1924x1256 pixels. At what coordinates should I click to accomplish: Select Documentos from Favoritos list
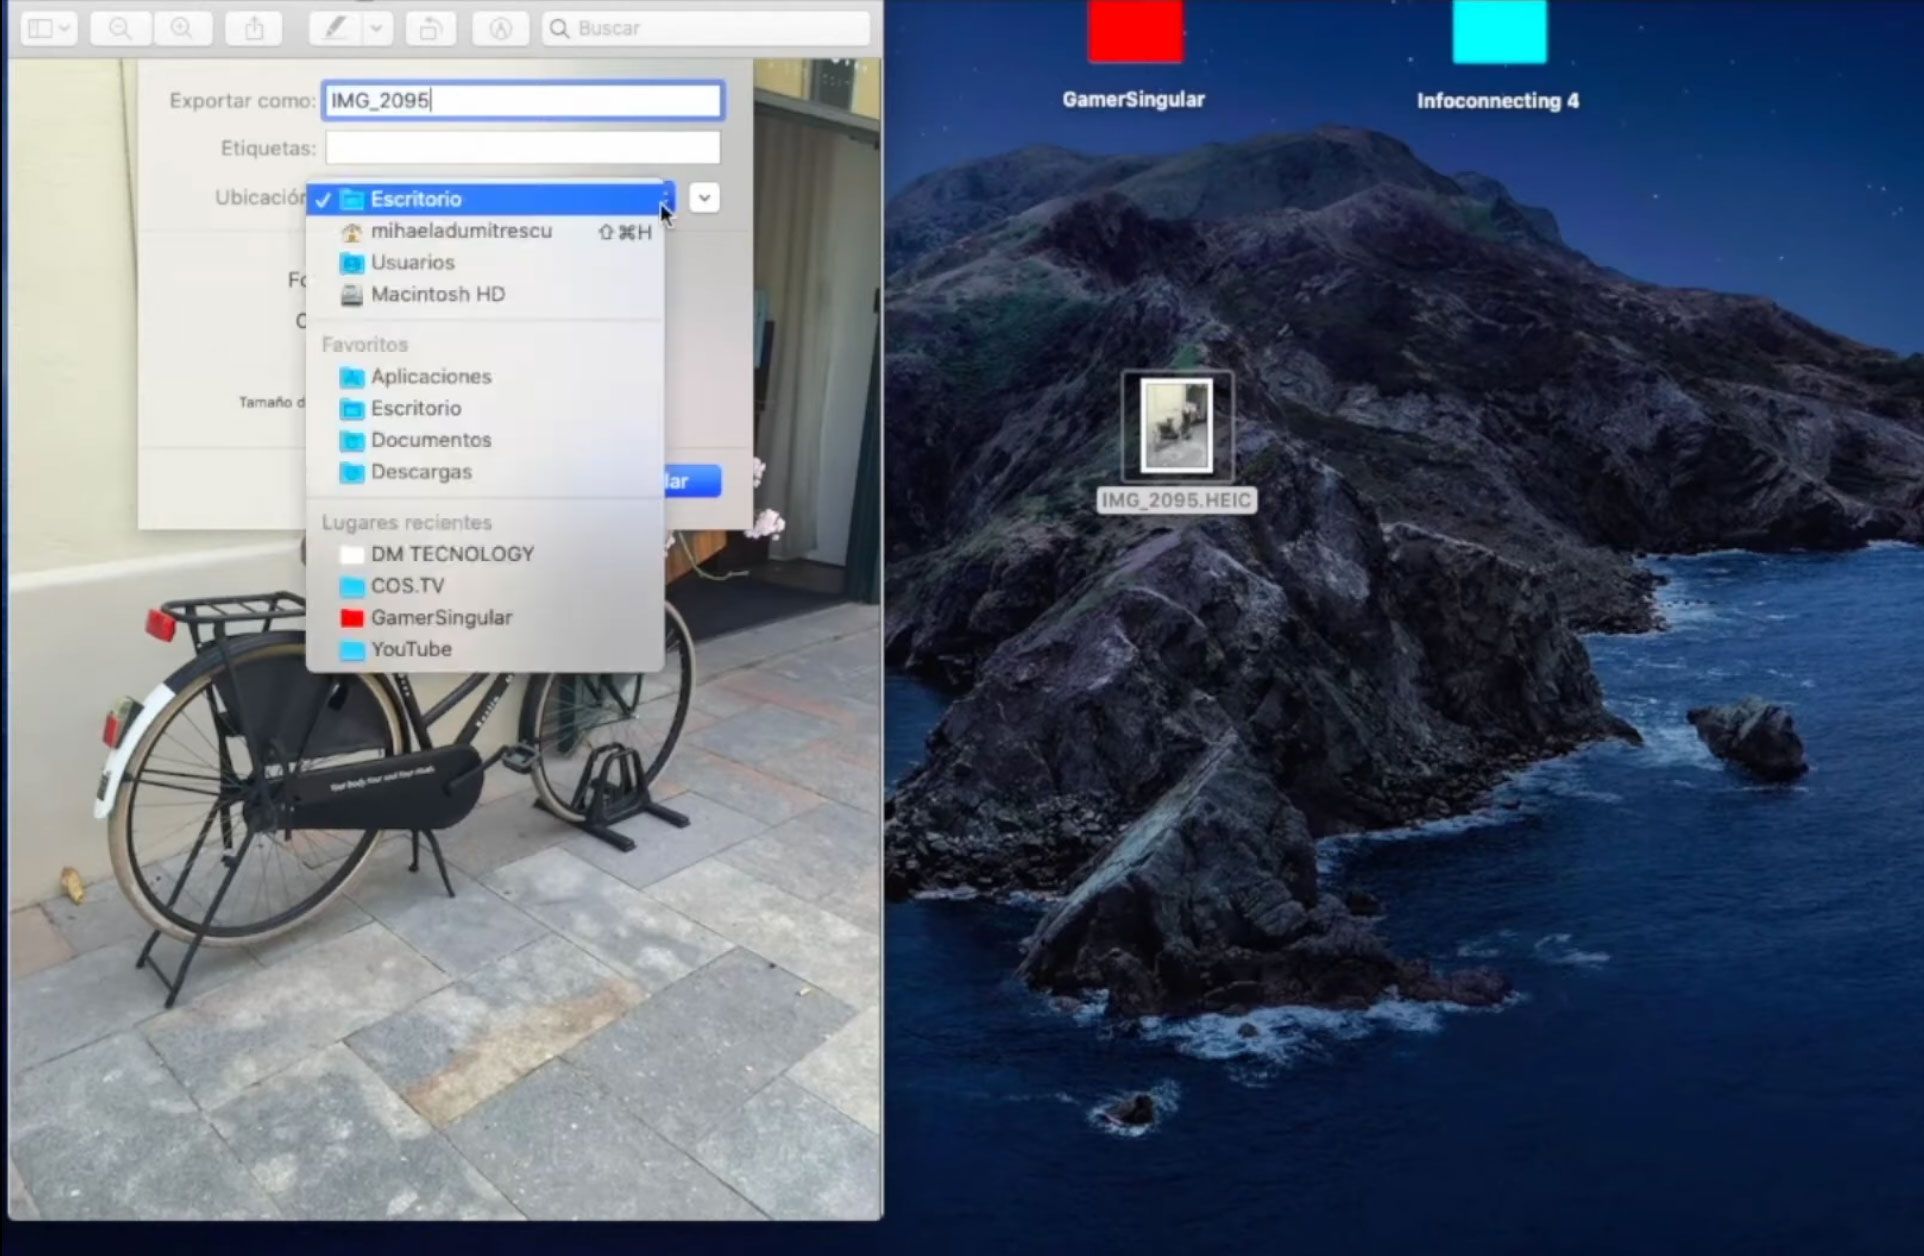tap(429, 440)
